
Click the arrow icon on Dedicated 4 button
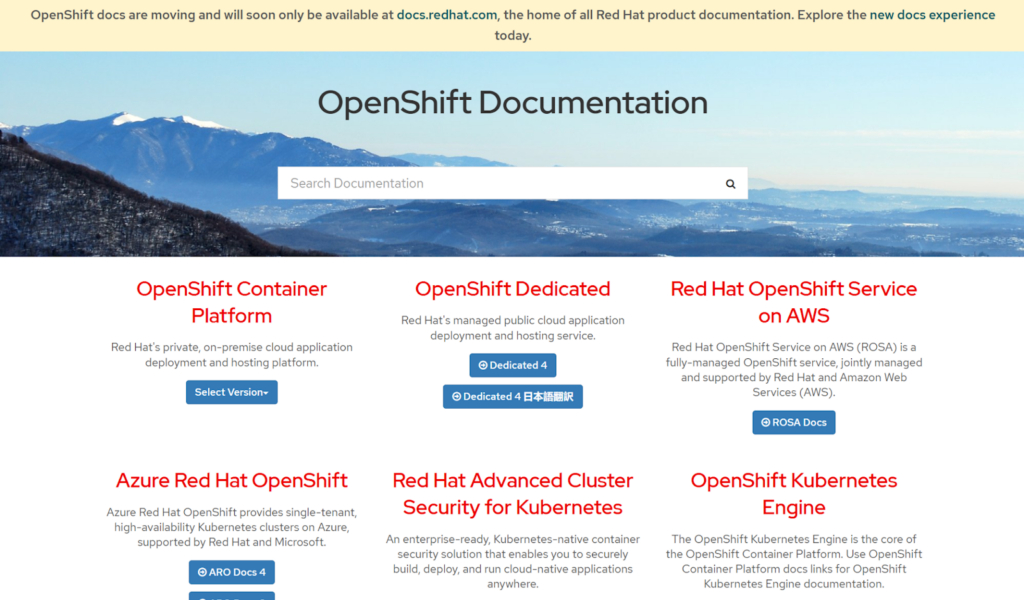[483, 366]
